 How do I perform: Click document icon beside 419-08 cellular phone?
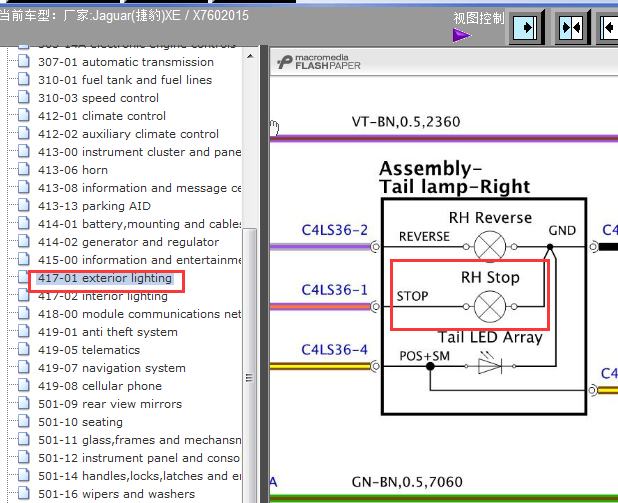24,385
